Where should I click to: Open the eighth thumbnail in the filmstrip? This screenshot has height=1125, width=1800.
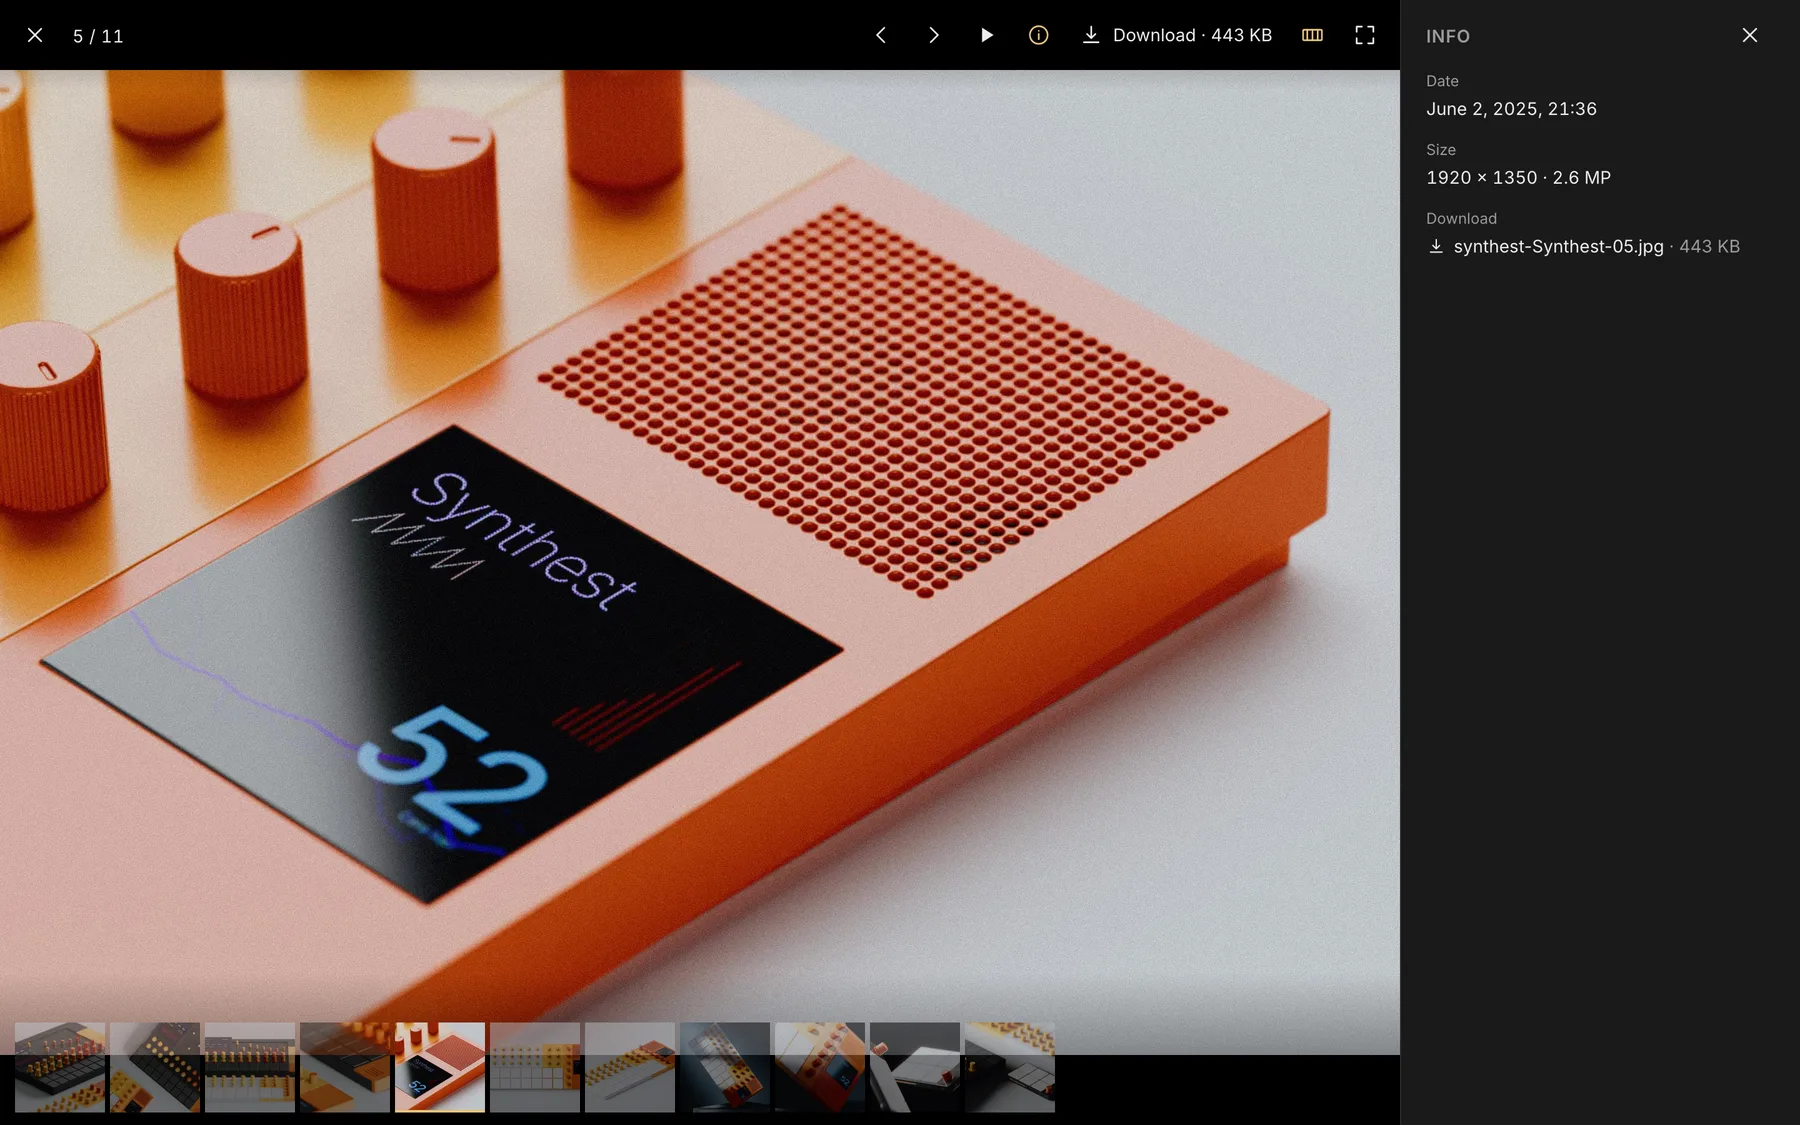pyautogui.click(x=725, y=1067)
